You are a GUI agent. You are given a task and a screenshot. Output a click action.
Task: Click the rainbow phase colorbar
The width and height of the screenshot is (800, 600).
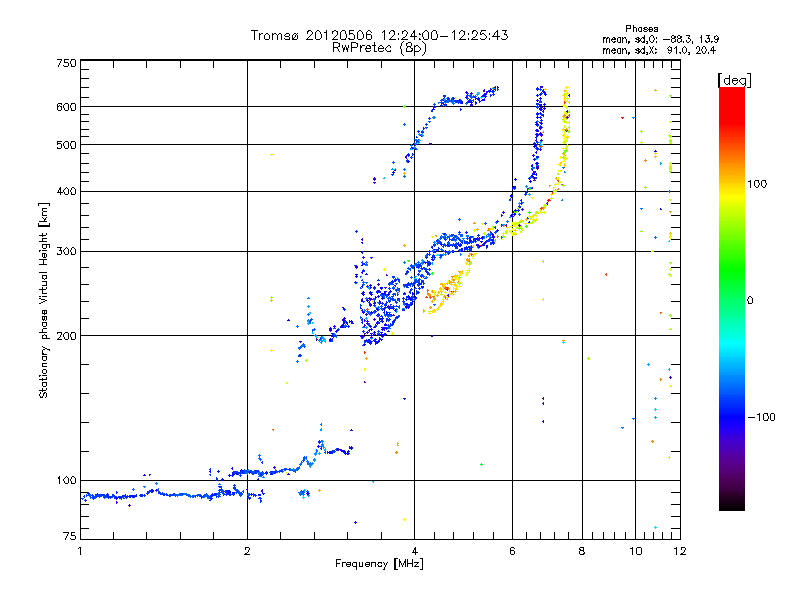tap(732, 298)
